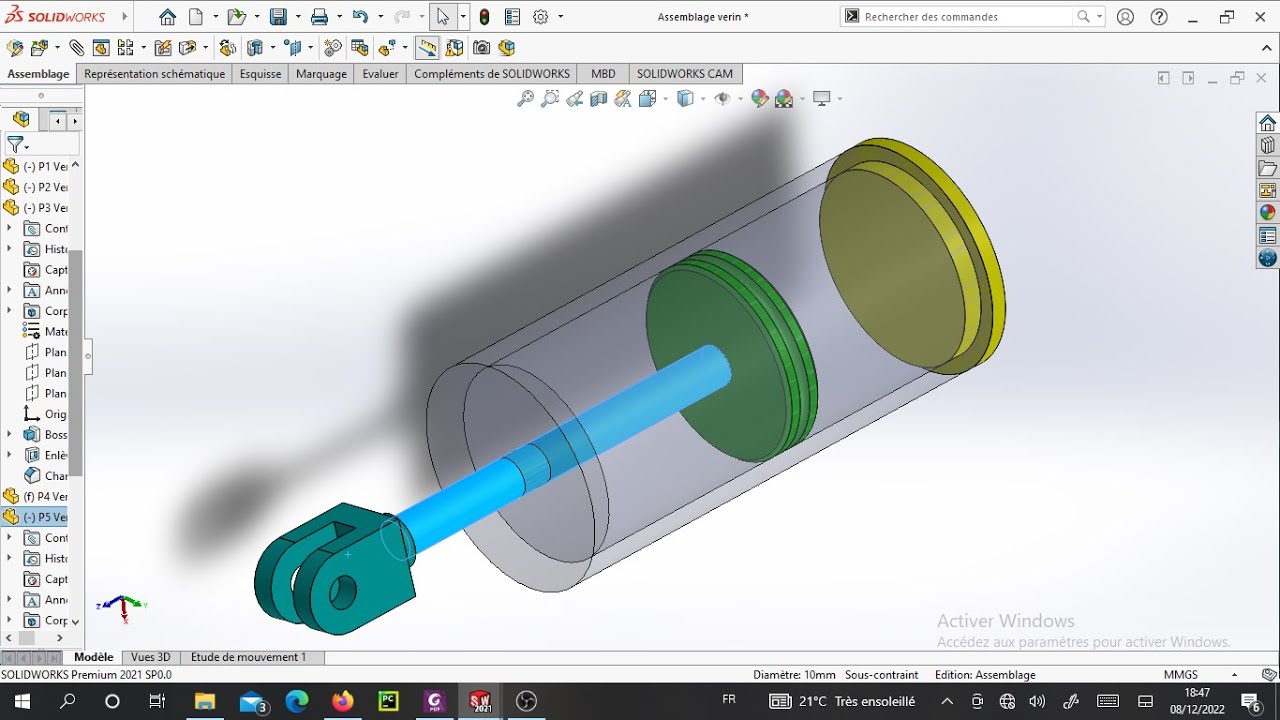Viewport: 1280px width, 720px height.
Task: Select the (f) P4 Ver component
Action: tap(36, 497)
